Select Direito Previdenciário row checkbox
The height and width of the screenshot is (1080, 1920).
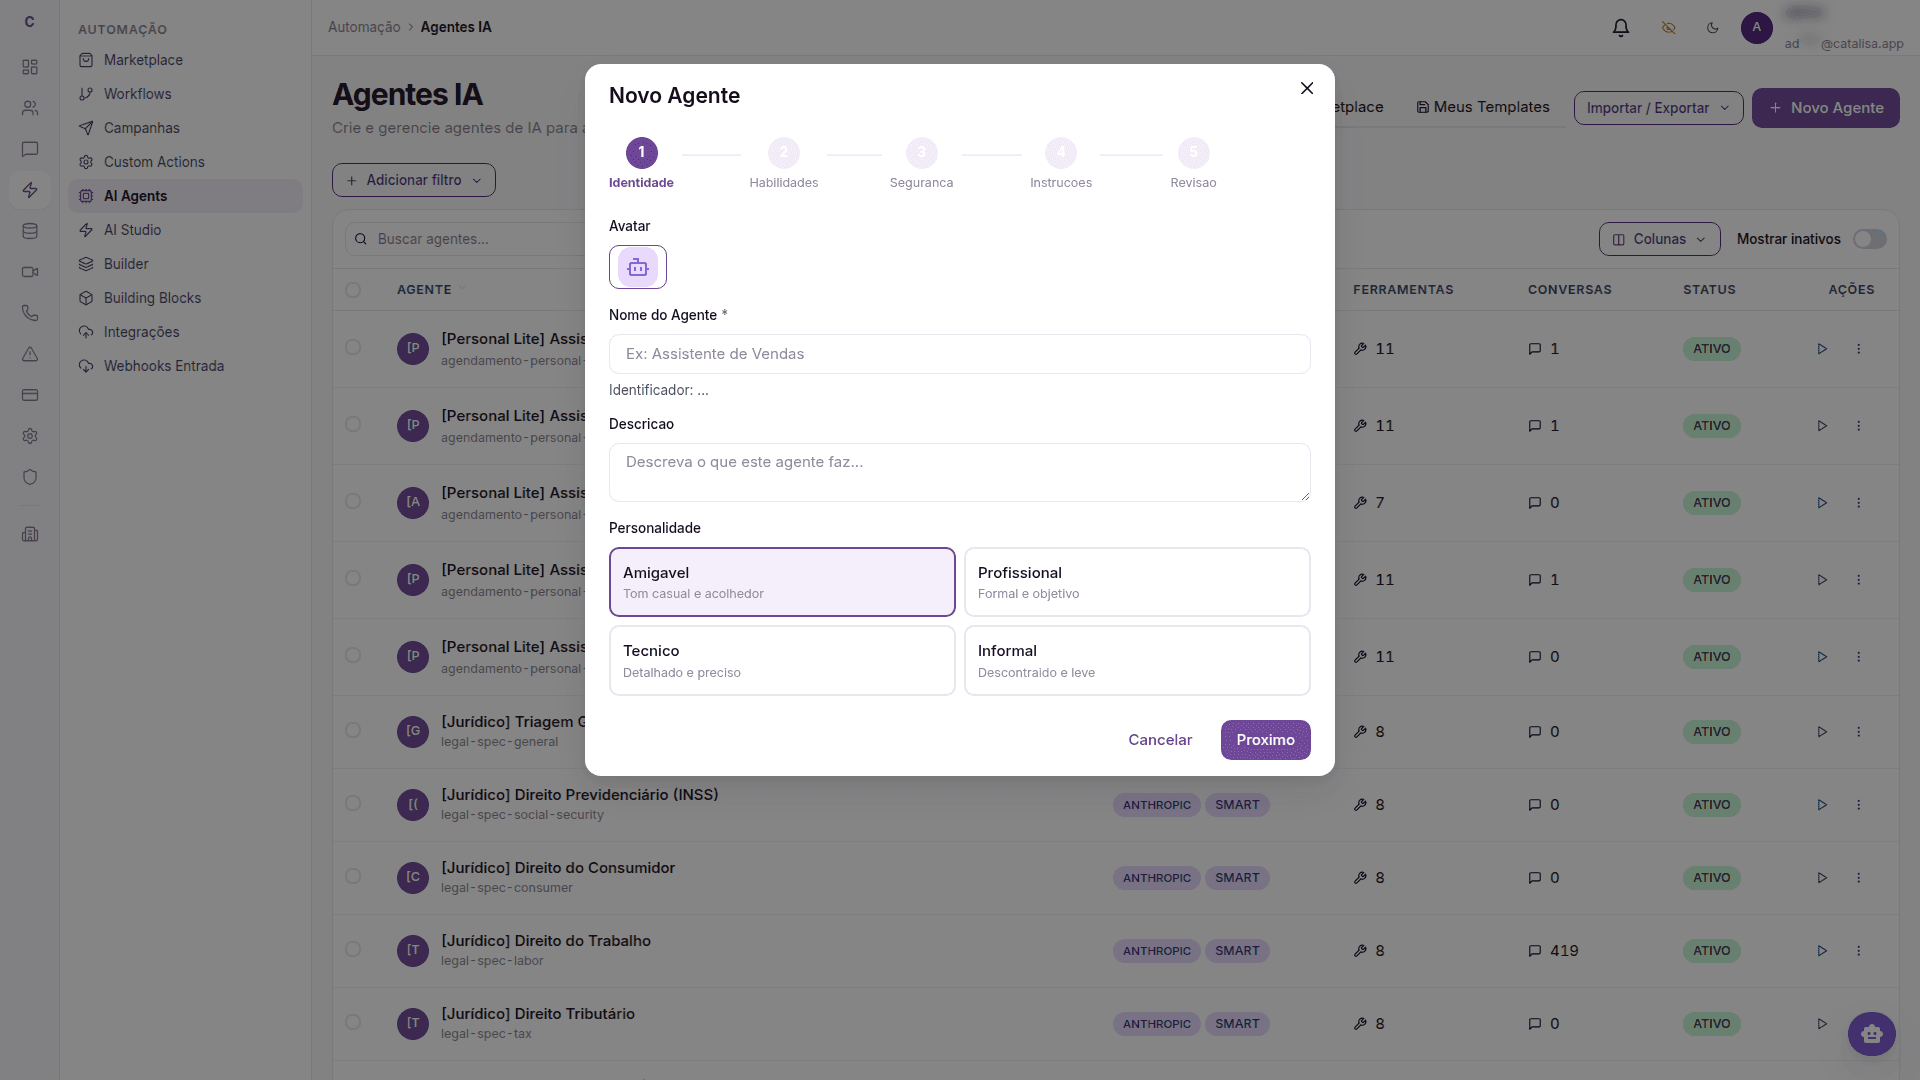353,803
